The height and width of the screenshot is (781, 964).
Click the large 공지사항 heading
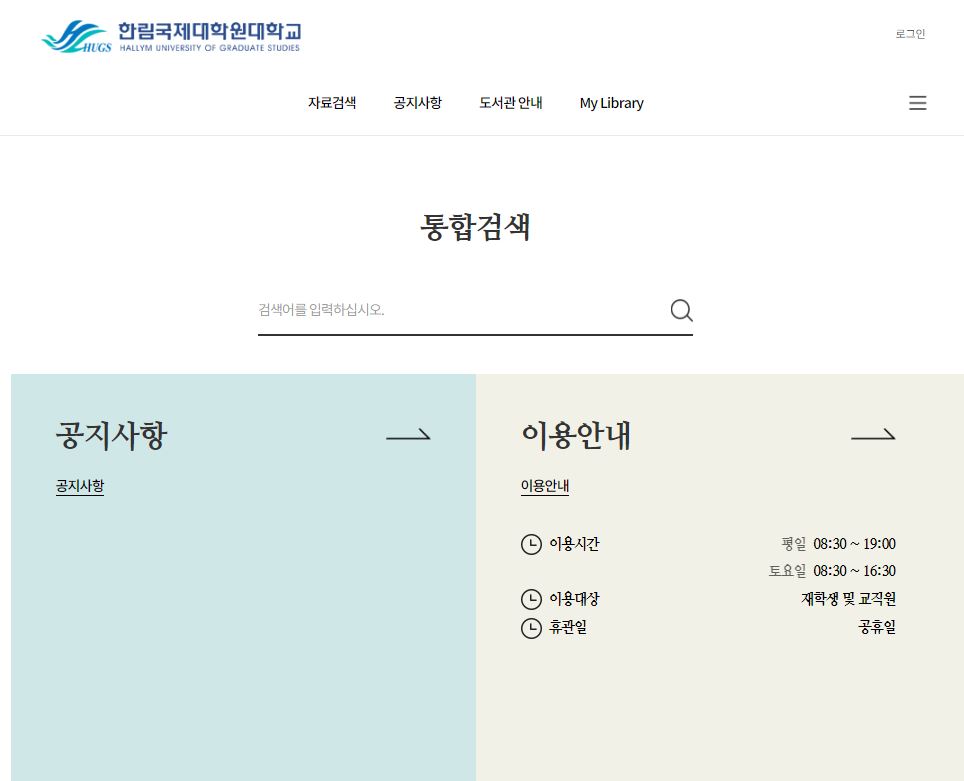111,435
